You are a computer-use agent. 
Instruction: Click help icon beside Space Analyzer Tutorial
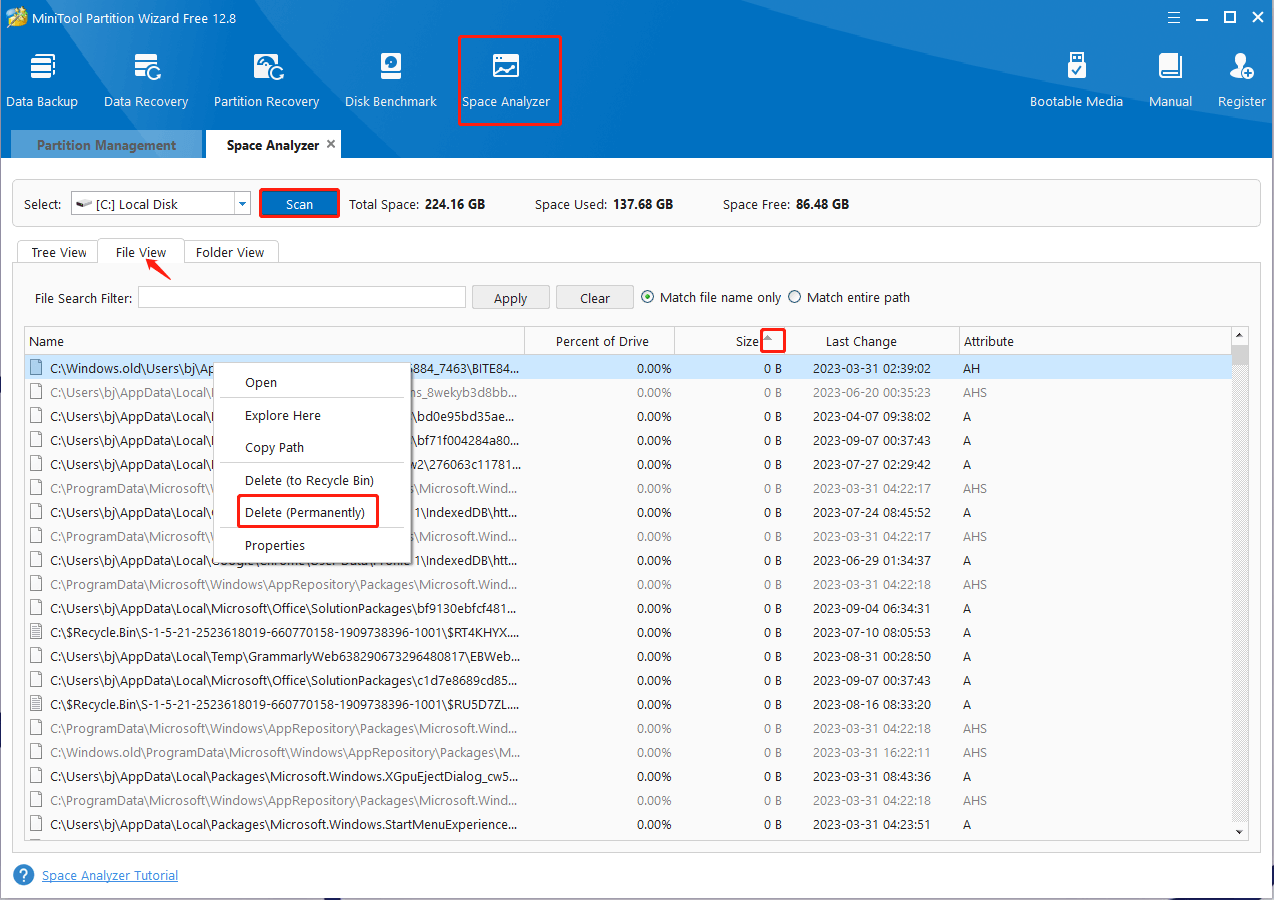click(24, 875)
